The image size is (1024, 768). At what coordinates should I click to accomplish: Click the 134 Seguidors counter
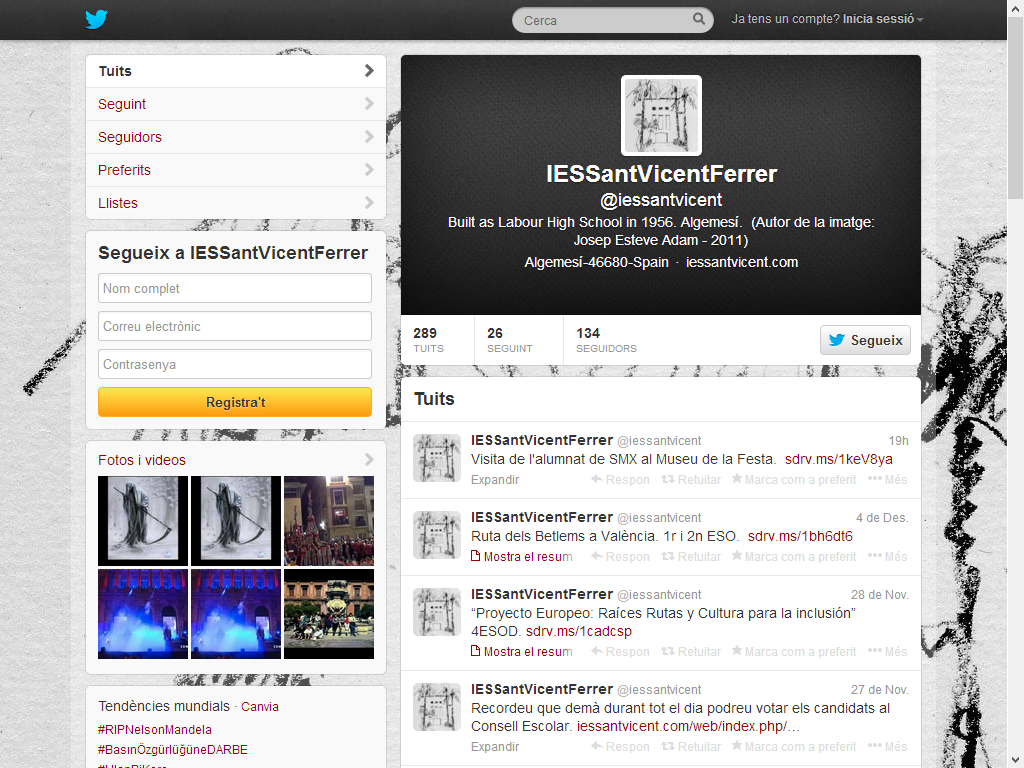pos(606,340)
